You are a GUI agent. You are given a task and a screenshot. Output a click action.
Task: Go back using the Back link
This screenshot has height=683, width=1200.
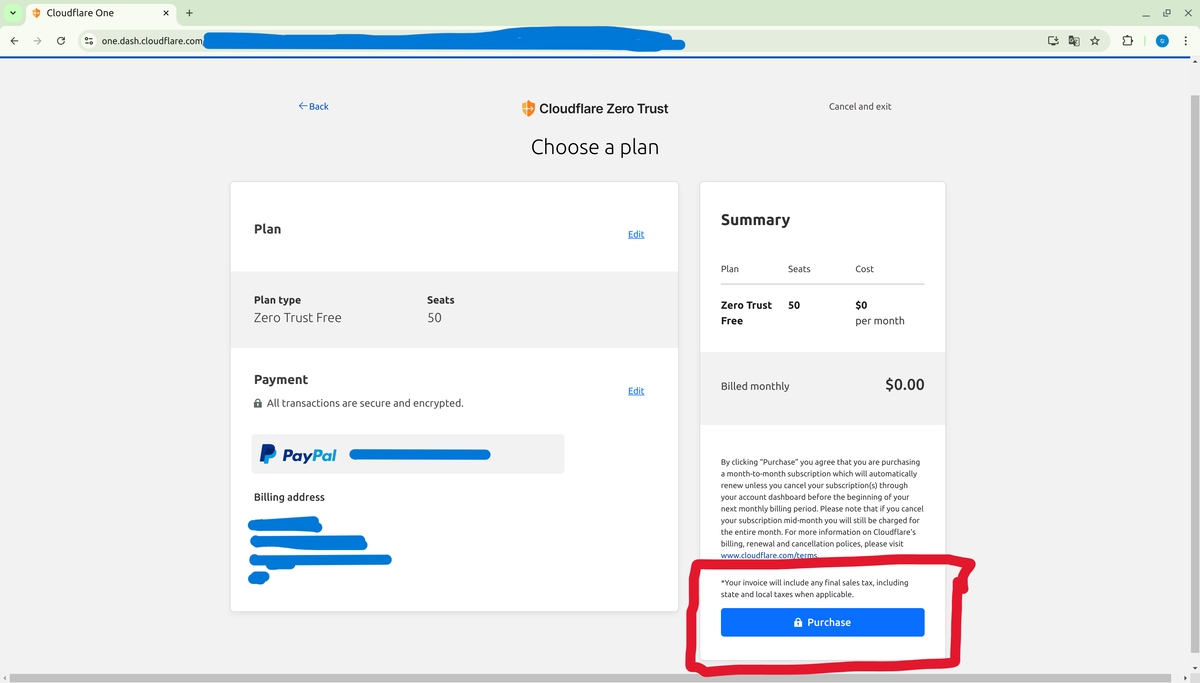[313, 106]
